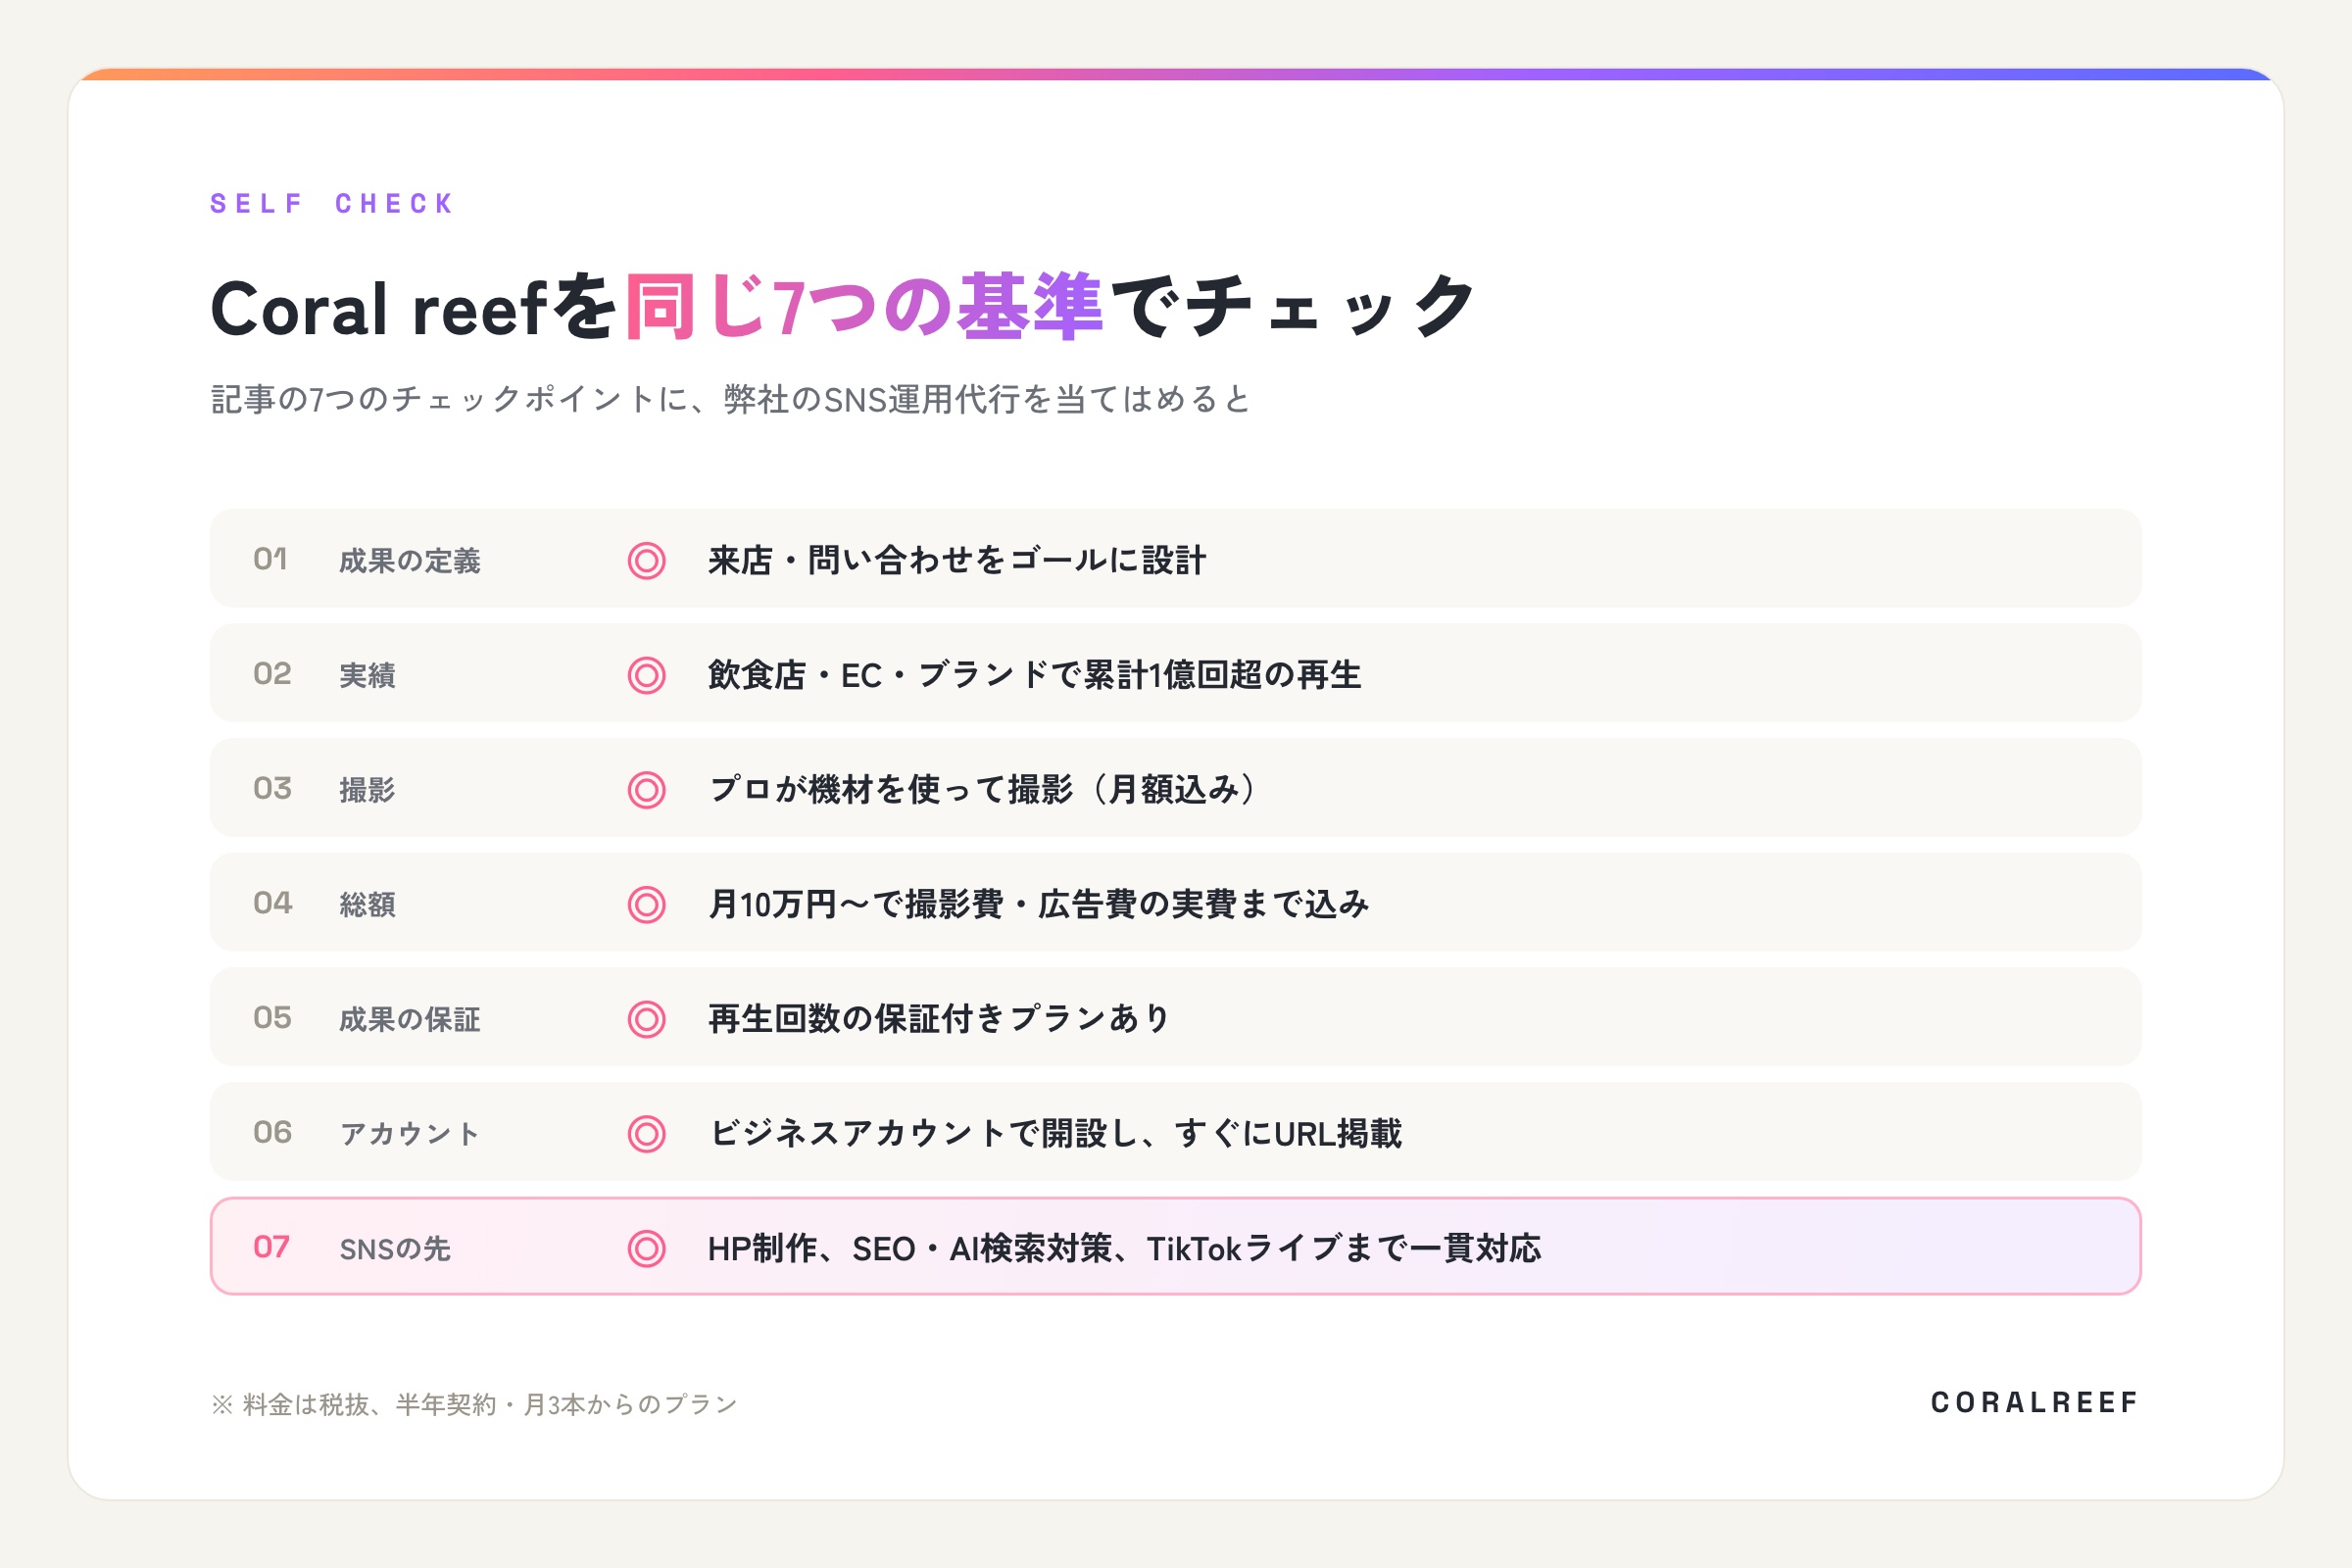Click the headline Coral reefを同じ7つの基準でチェック
Image resolution: width=2352 pixels, height=1568 pixels.
pyautogui.click(x=843, y=307)
